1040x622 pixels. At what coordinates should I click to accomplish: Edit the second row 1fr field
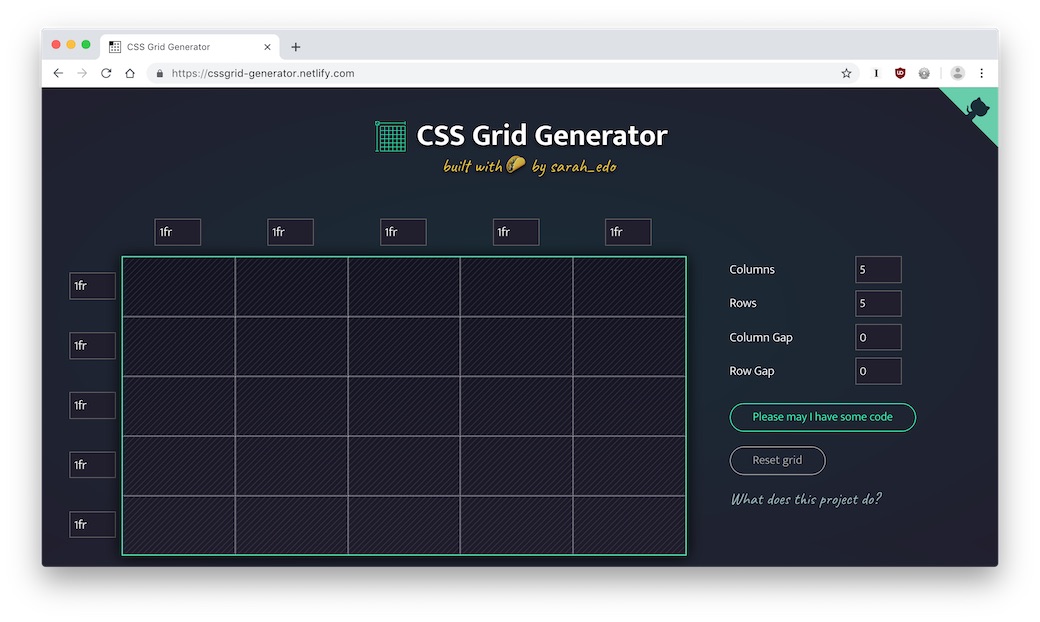92,345
